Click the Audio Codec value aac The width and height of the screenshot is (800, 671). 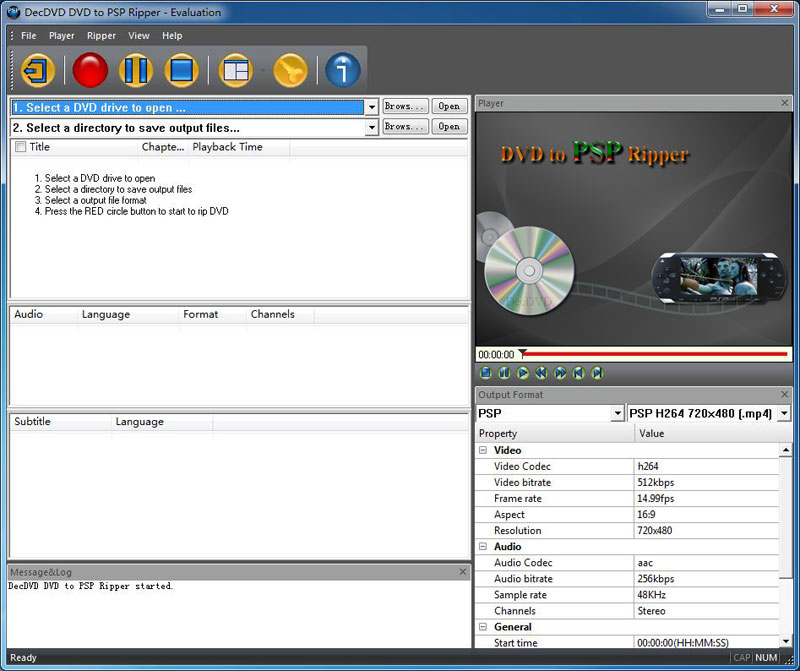[x=645, y=563]
